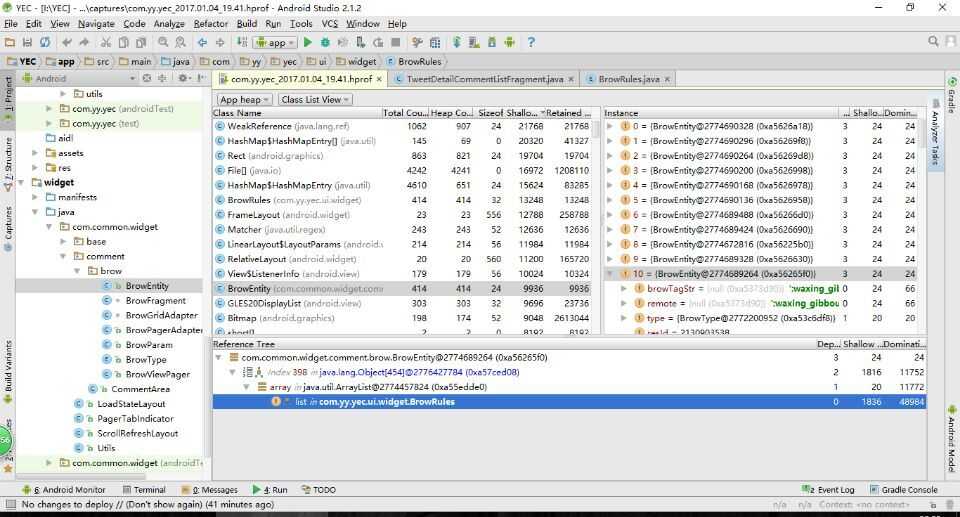The image size is (960, 517).
Task: Collapse the widget module tree node
Action: pyautogui.click(x=22, y=183)
